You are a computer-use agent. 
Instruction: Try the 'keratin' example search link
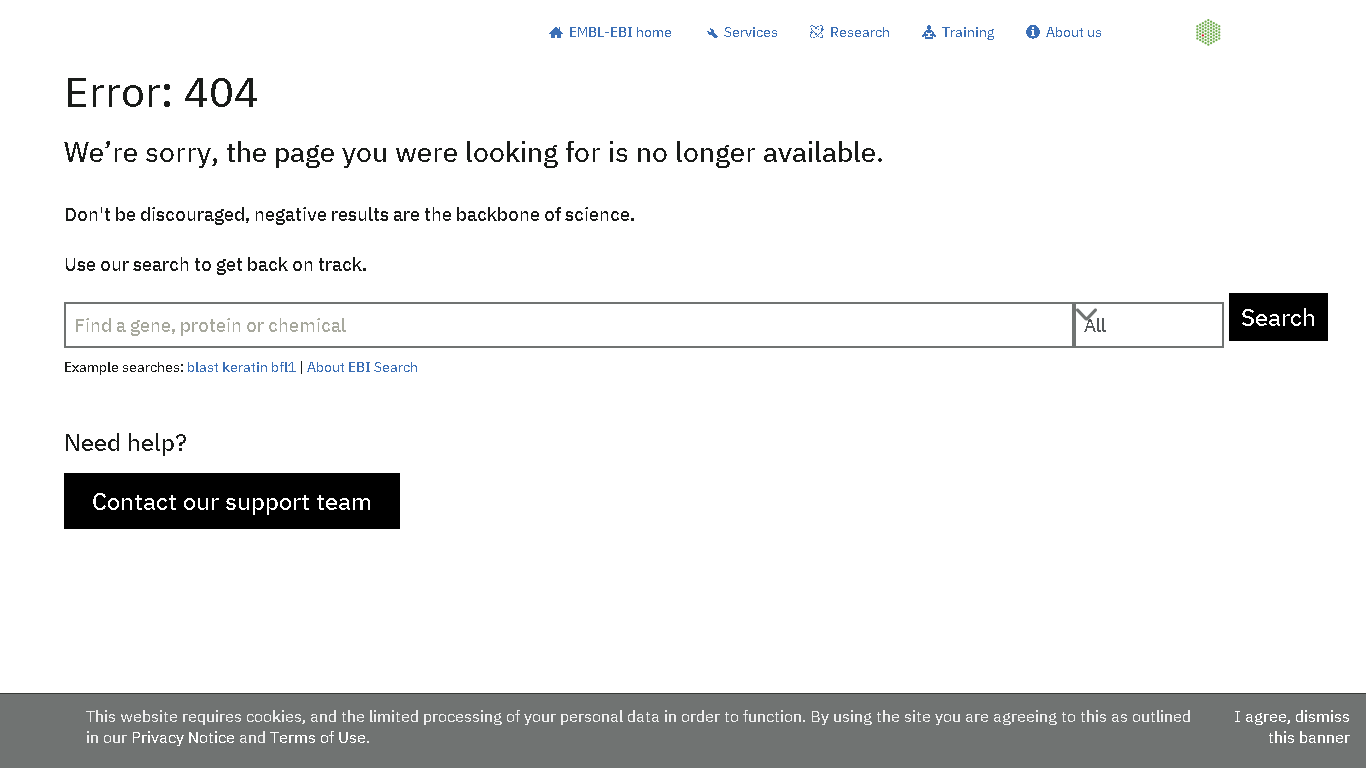coord(245,367)
